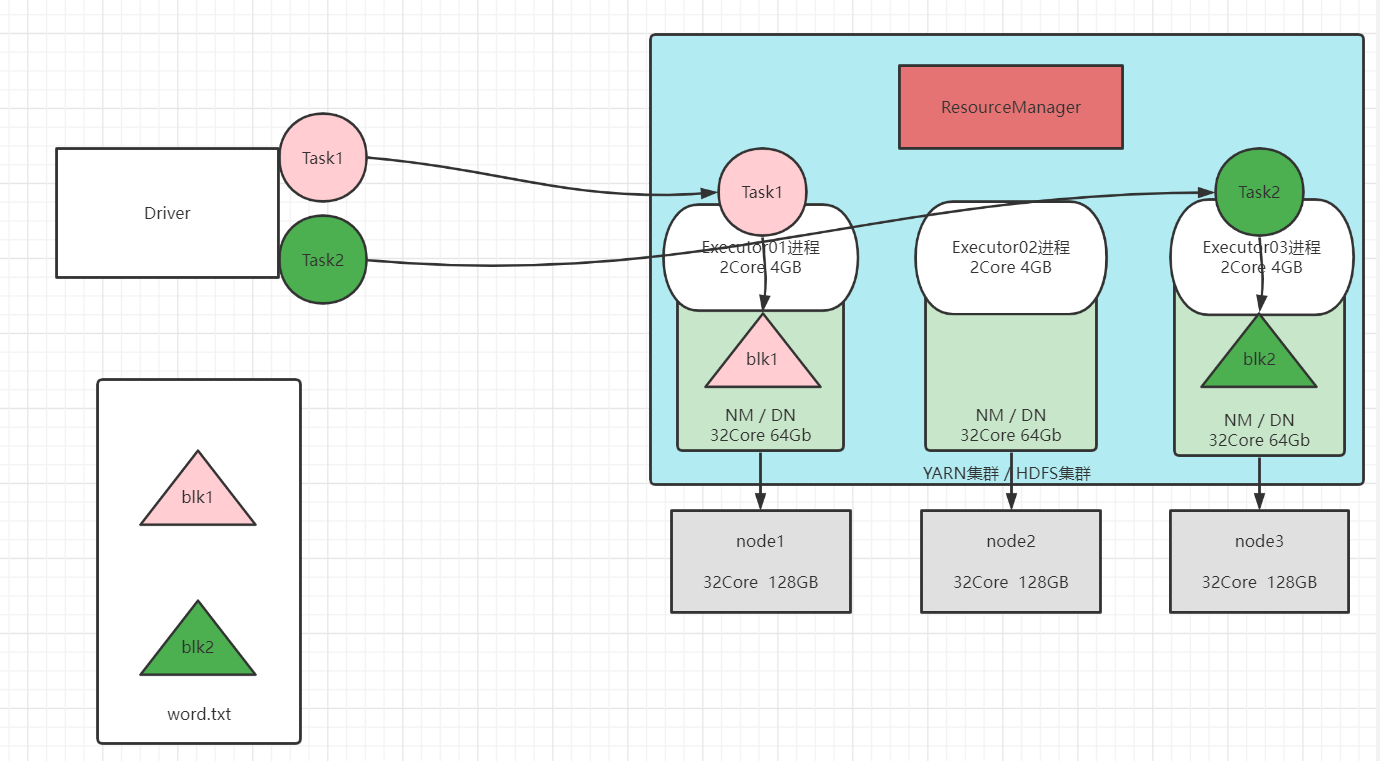Select pink Task1 circle above Executor01
The image size is (1380, 761).
coord(762,192)
